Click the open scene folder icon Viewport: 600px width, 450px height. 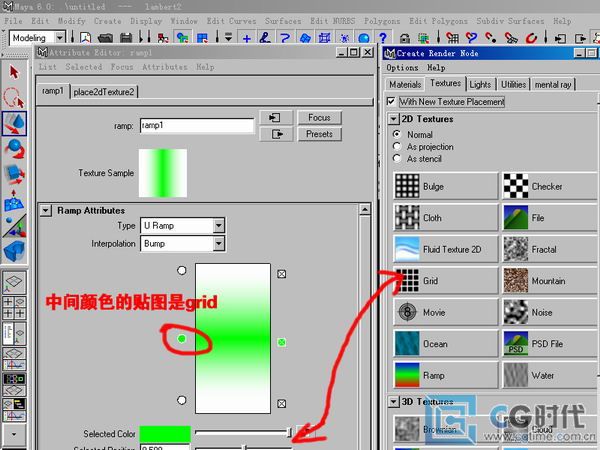[106, 38]
